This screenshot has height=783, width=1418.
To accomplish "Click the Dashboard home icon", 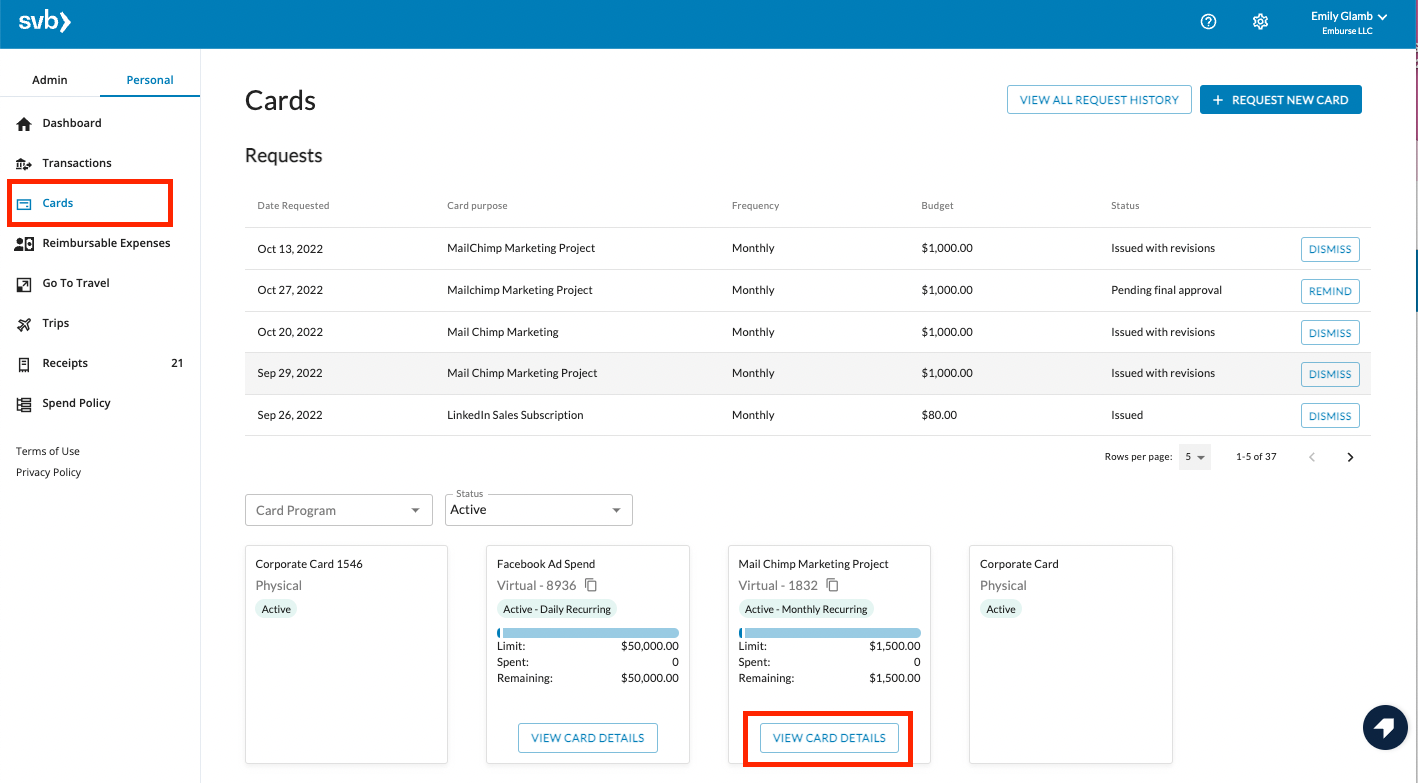I will tap(24, 124).
